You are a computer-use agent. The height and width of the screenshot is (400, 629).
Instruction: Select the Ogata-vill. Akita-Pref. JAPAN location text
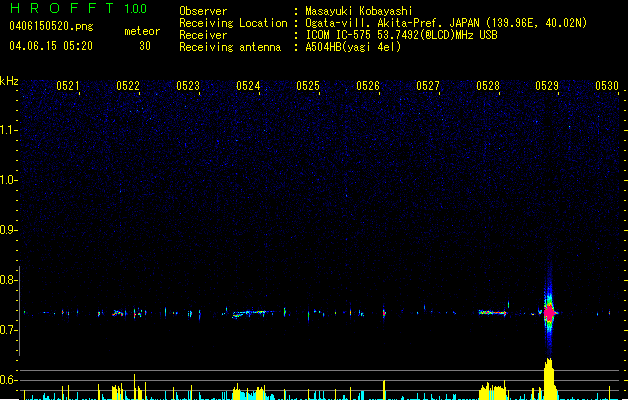point(446,23)
